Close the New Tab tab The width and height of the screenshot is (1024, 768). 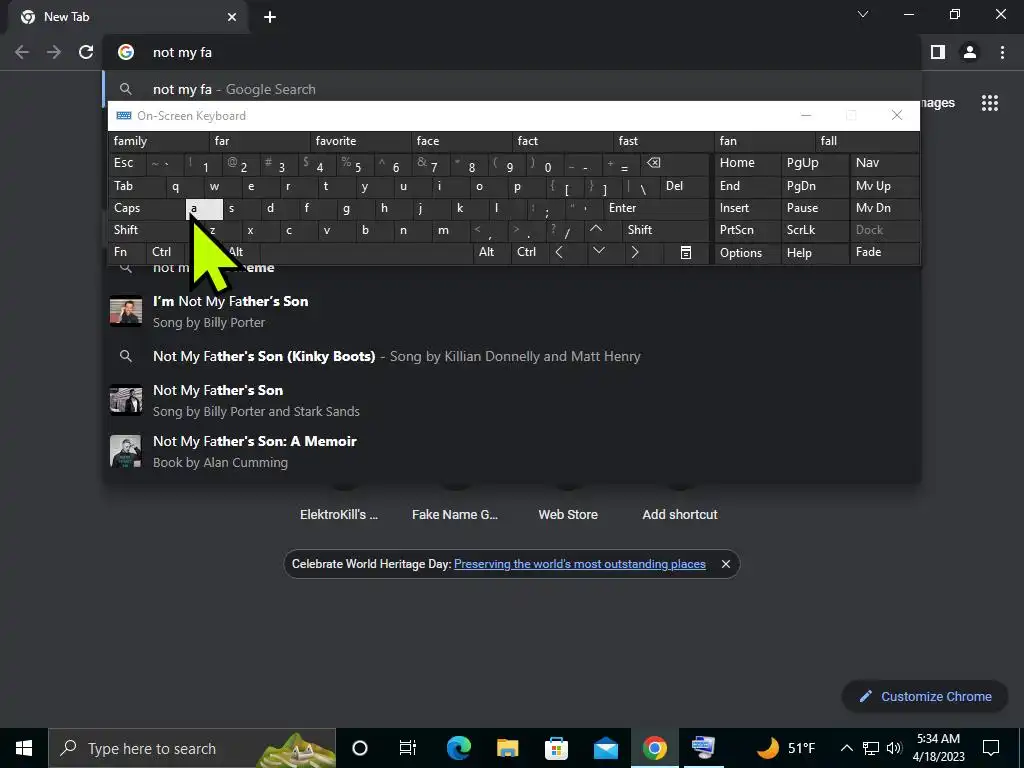pos(232,17)
